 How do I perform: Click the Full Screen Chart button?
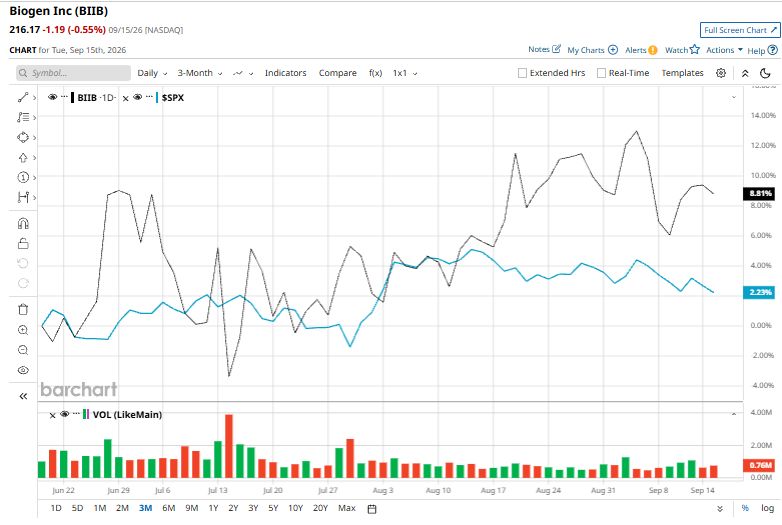pos(740,30)
